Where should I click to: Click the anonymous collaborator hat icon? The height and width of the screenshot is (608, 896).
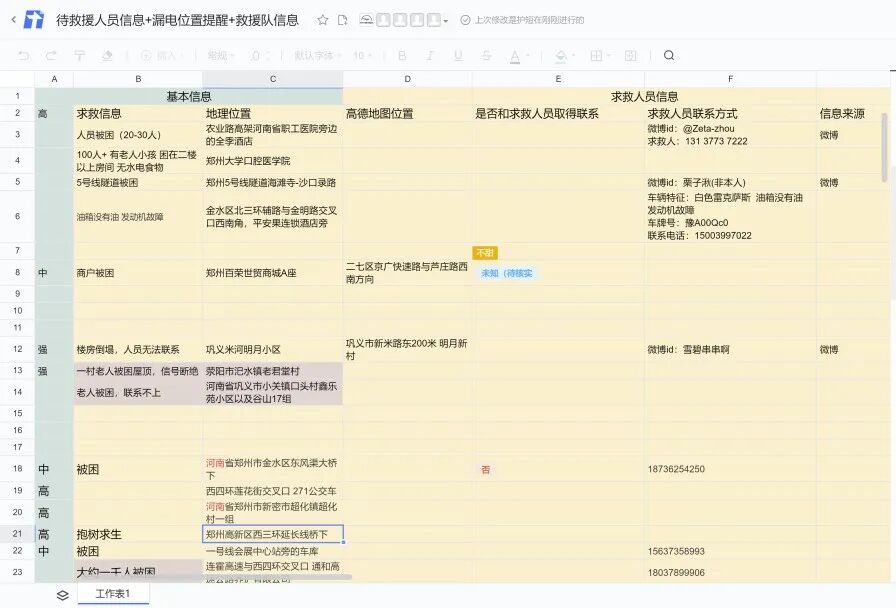pyautogui.click(x=366, y=20)
